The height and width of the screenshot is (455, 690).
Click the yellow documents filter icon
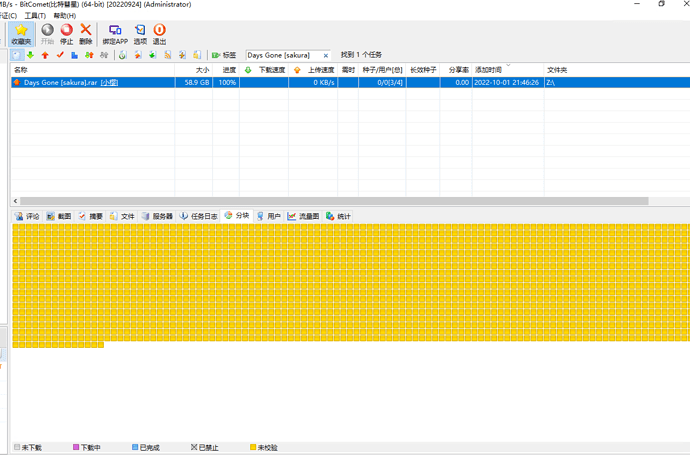(x=197, y=55)
